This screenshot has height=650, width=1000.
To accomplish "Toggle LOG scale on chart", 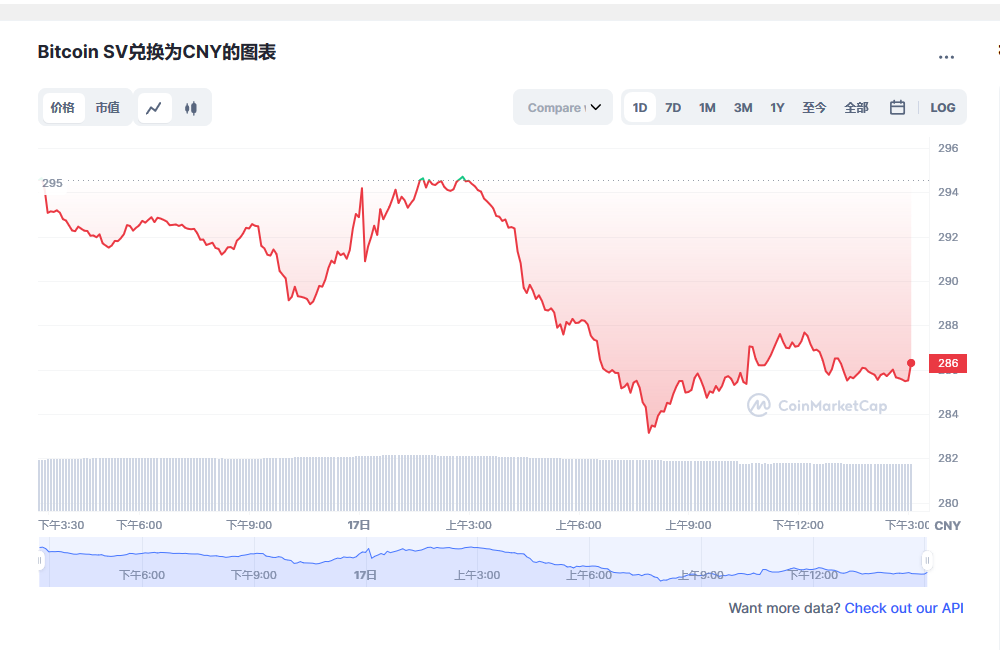I will (x=943, y=107).
